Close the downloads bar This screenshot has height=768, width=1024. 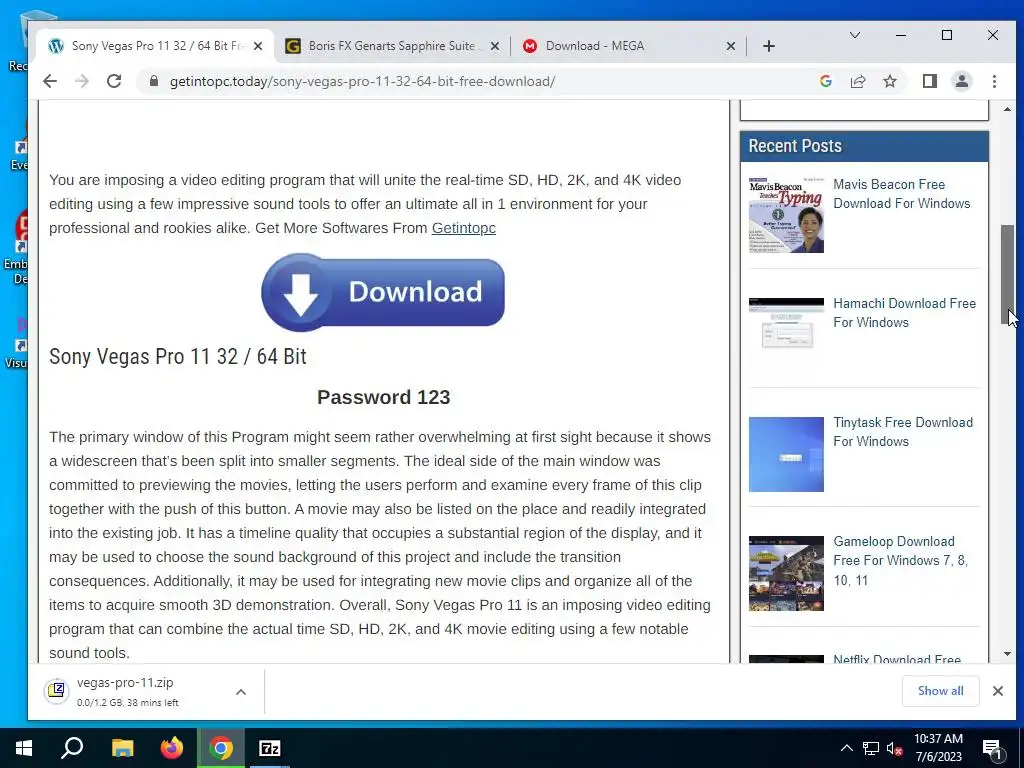point(997,691)
